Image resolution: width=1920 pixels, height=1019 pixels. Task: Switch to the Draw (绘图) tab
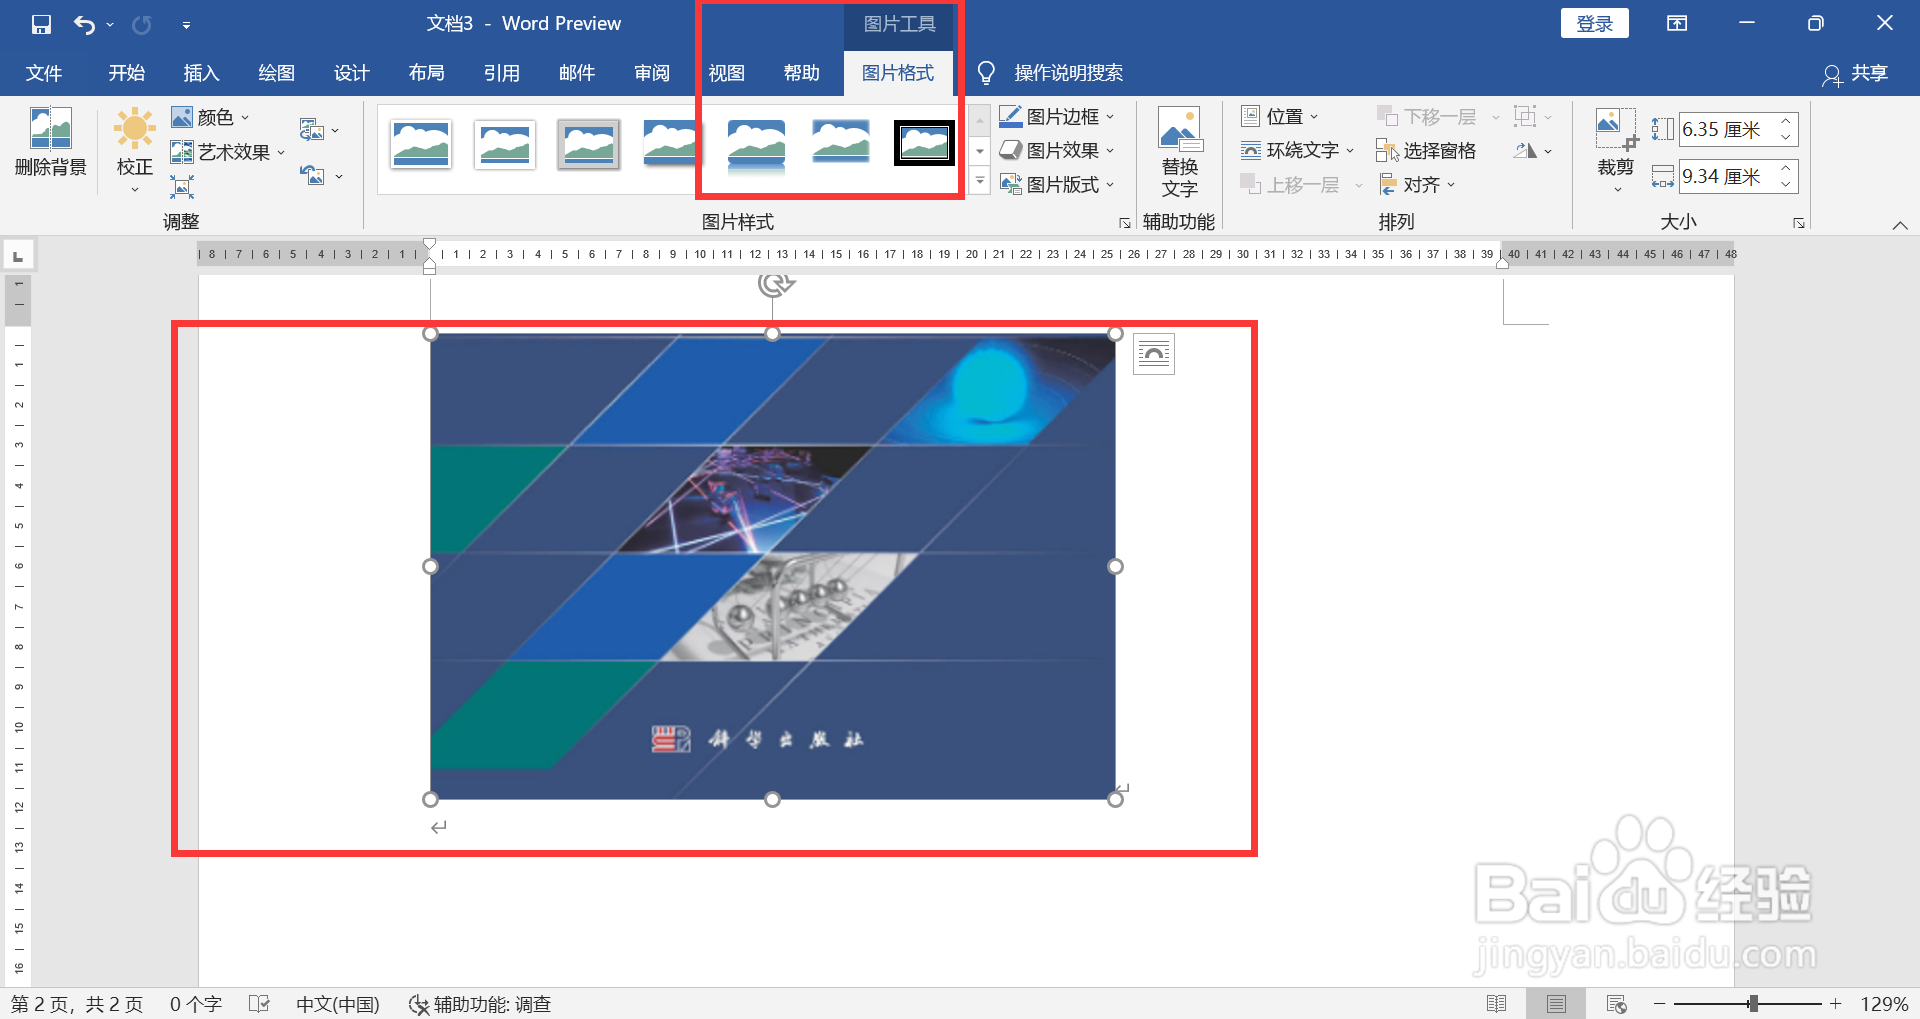276,73
